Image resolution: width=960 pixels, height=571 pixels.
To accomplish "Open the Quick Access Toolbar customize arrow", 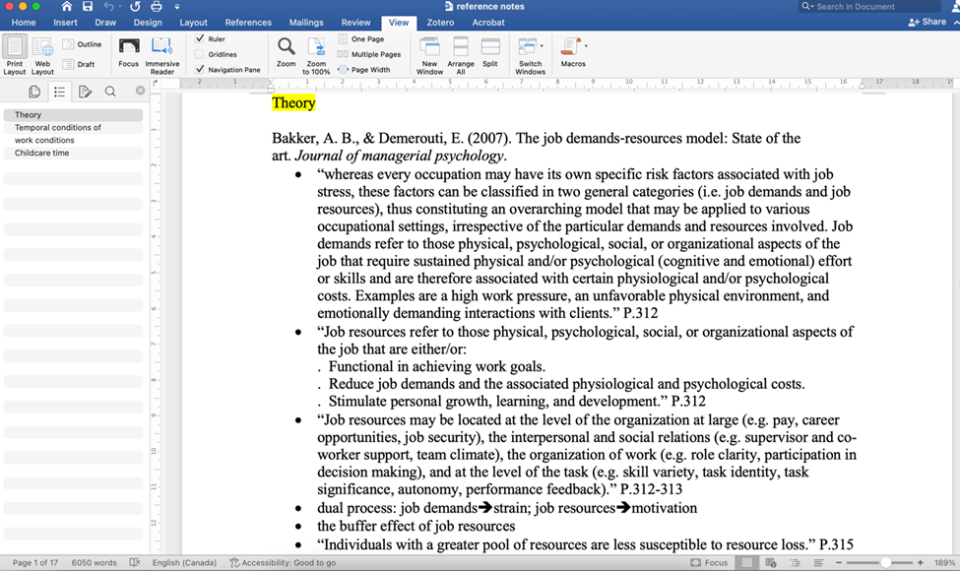I will [176, 7].
